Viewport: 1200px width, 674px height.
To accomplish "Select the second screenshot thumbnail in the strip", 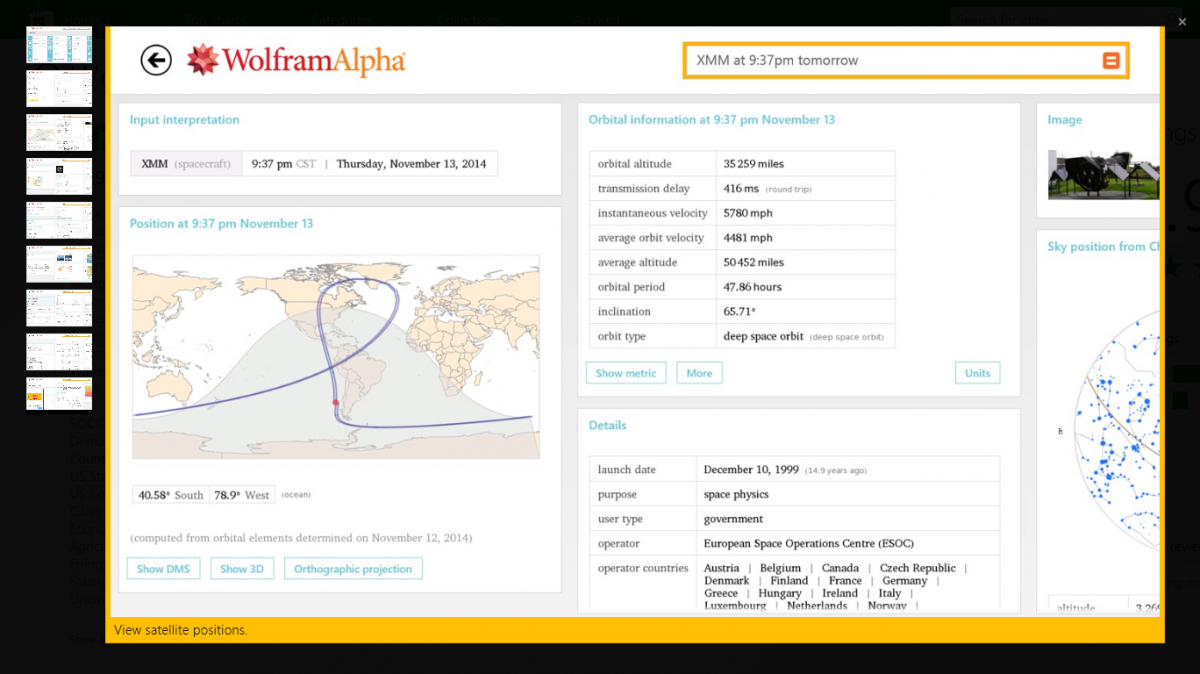I will click(59, 89).
